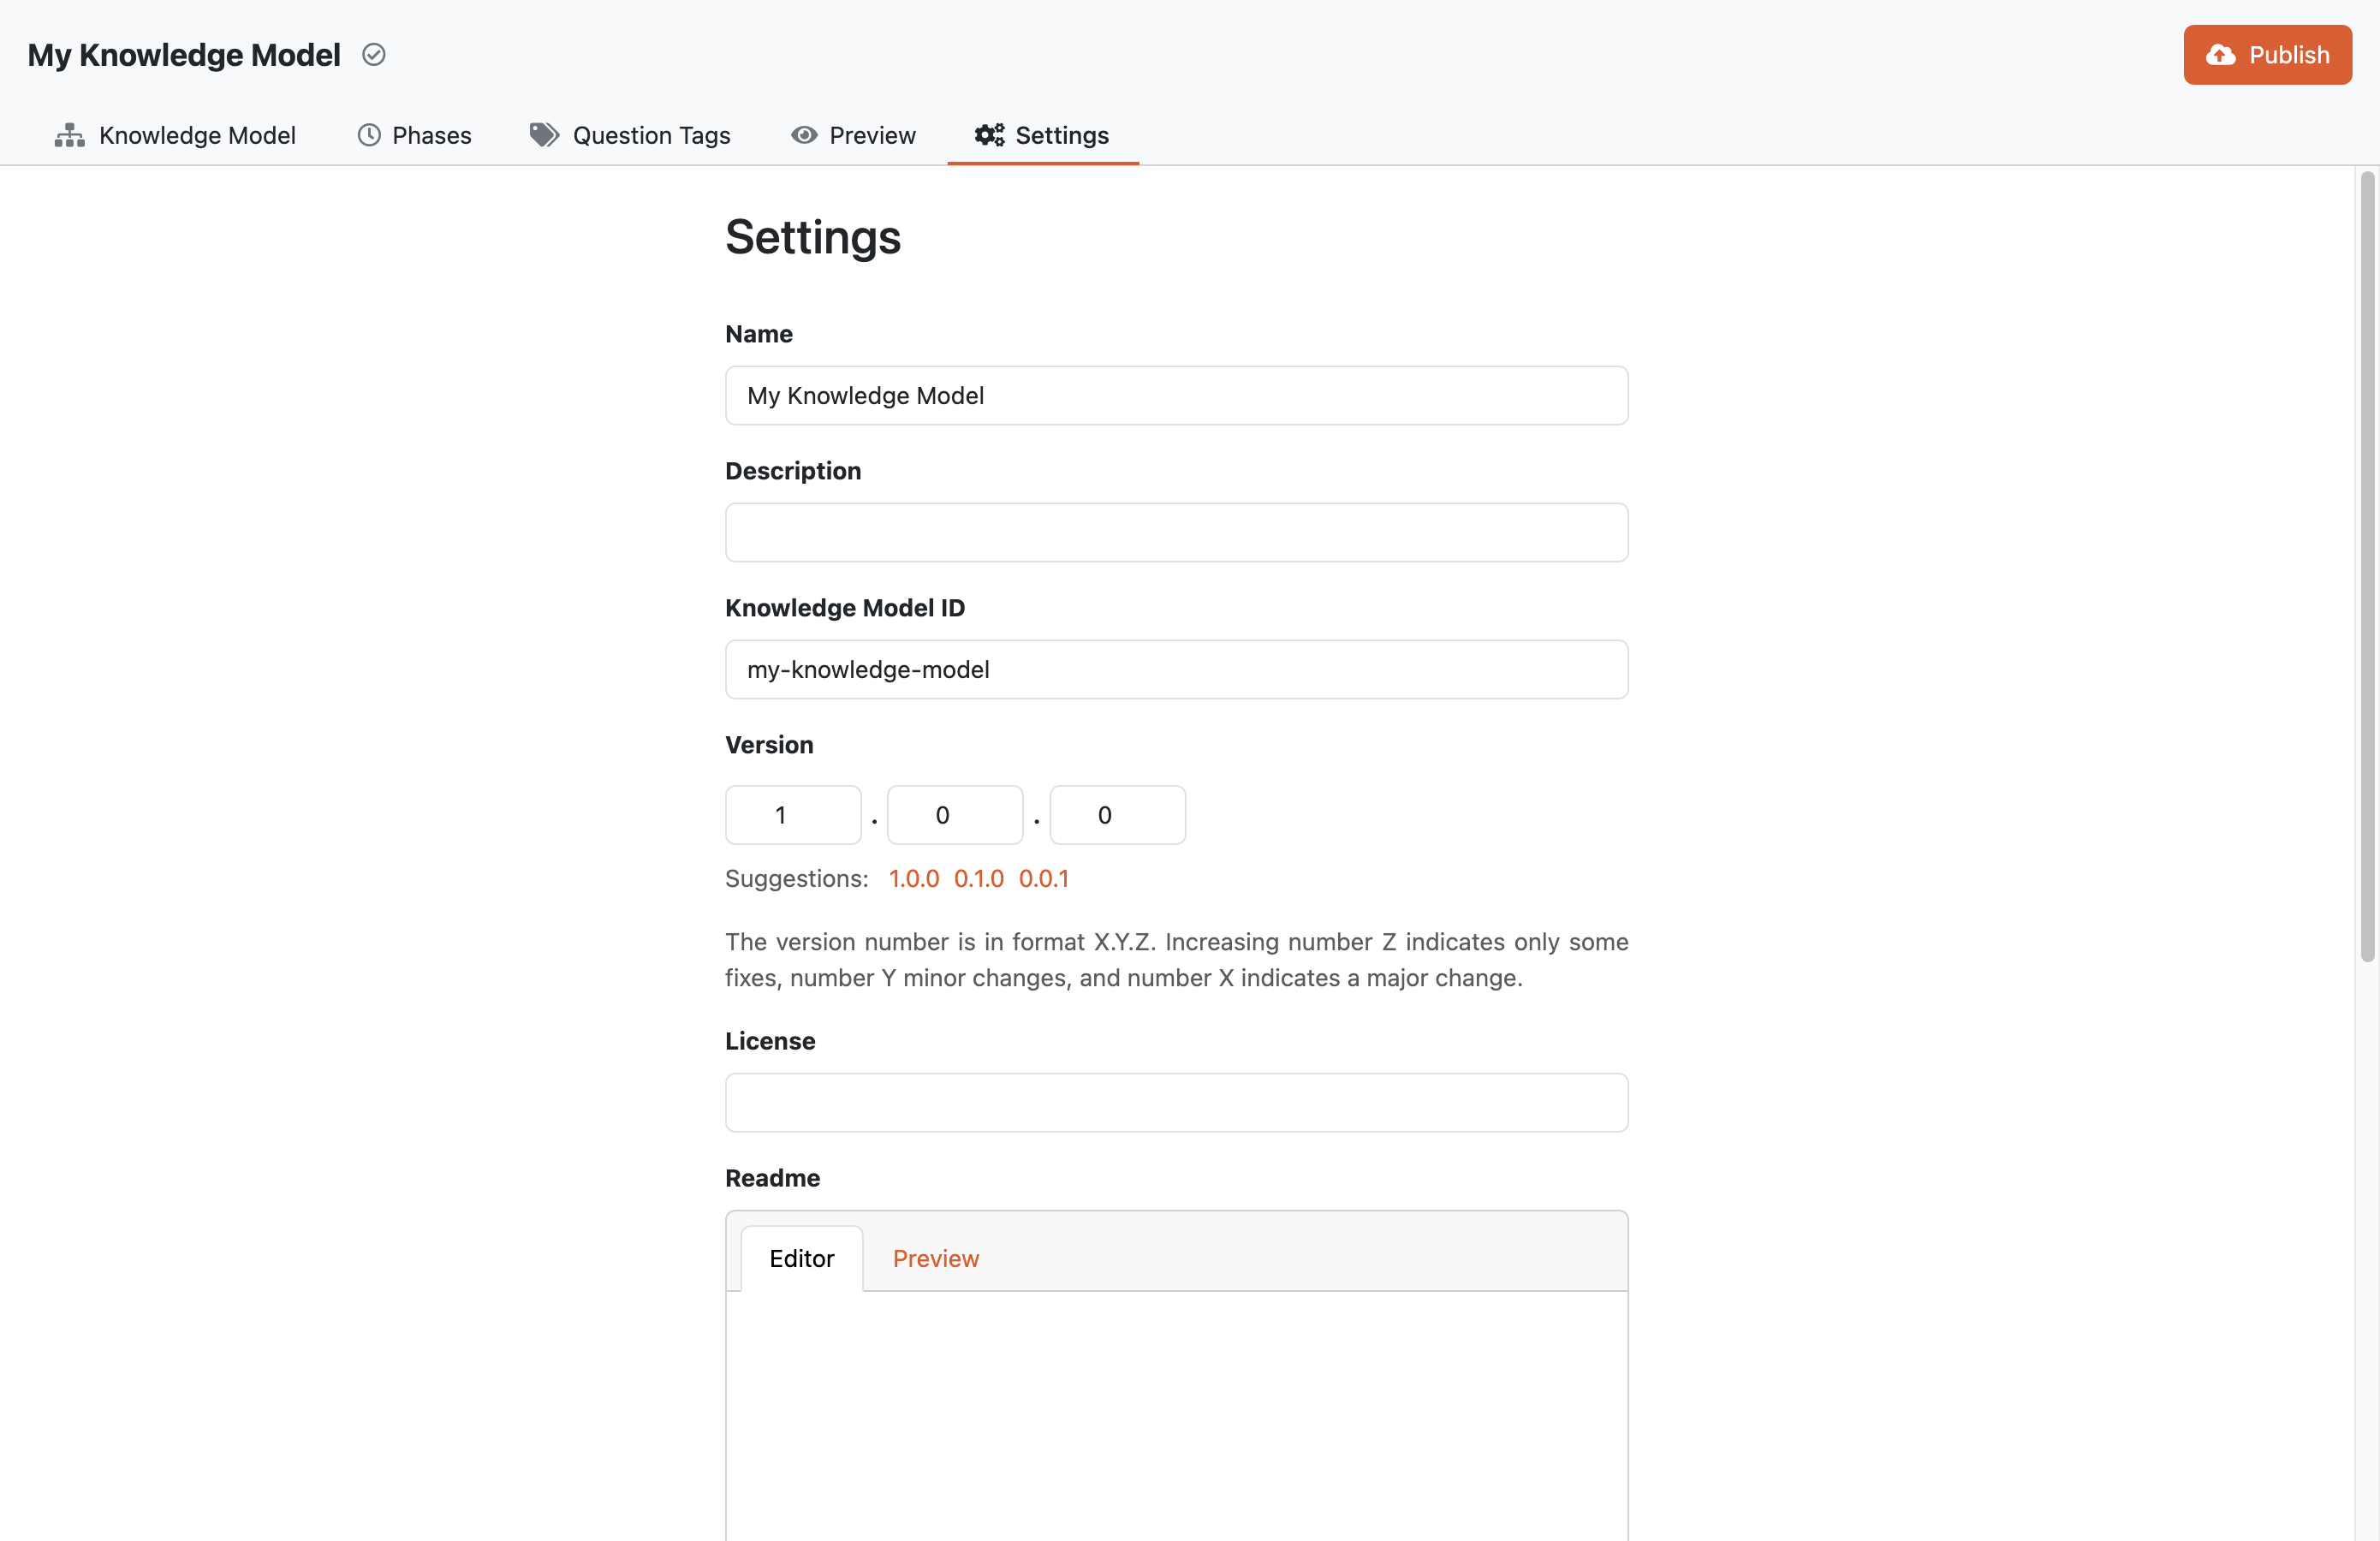Click the Question Tags tag icon
The height and width of the screenshot is (1541, 2380).
[544, 135]
